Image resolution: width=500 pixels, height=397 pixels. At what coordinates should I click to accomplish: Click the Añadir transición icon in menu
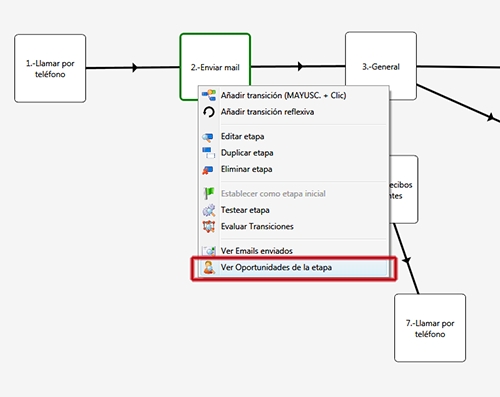click(209, 95)
